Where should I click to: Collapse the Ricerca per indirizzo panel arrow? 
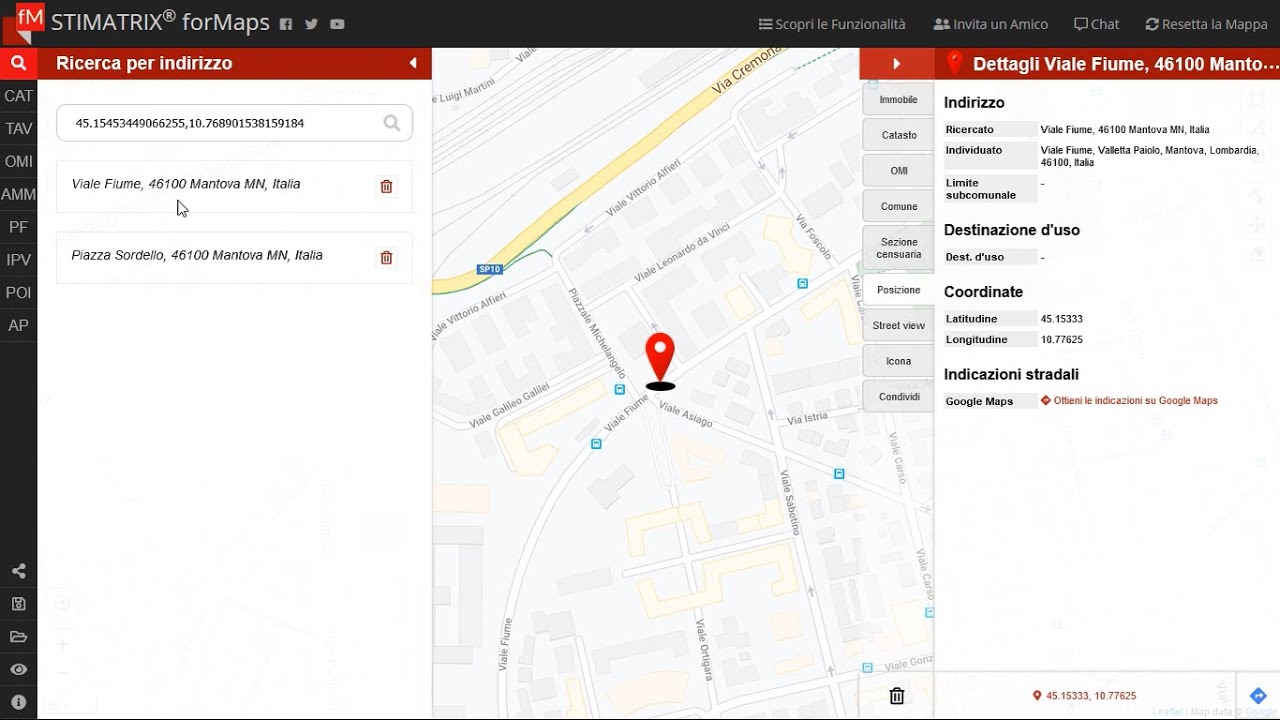coord(413,63)
